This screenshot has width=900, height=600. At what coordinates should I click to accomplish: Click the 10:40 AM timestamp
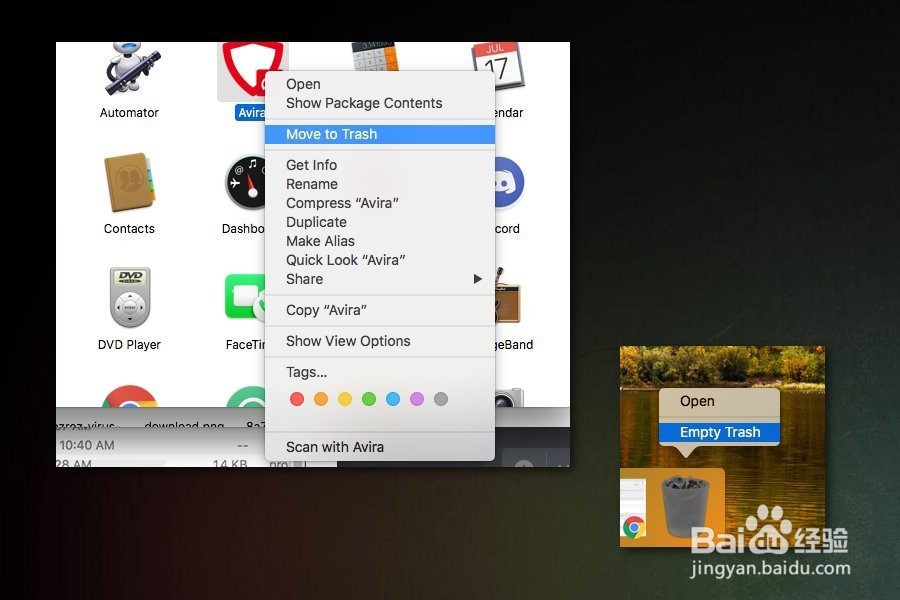click(87, 446)
